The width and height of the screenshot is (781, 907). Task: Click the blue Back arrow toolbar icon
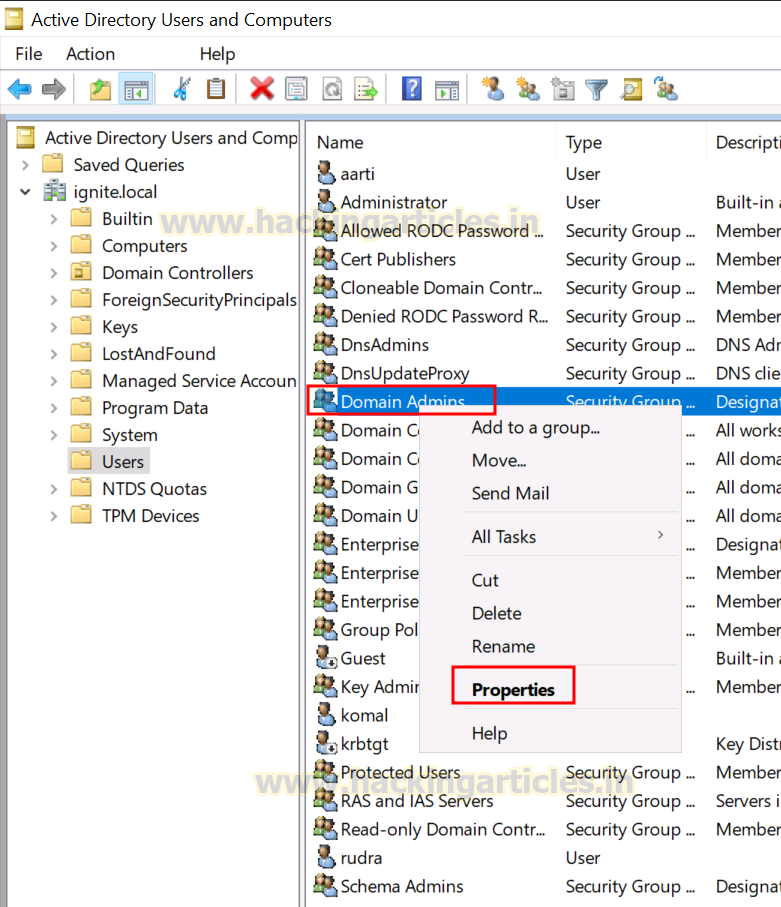click(20, 89)
